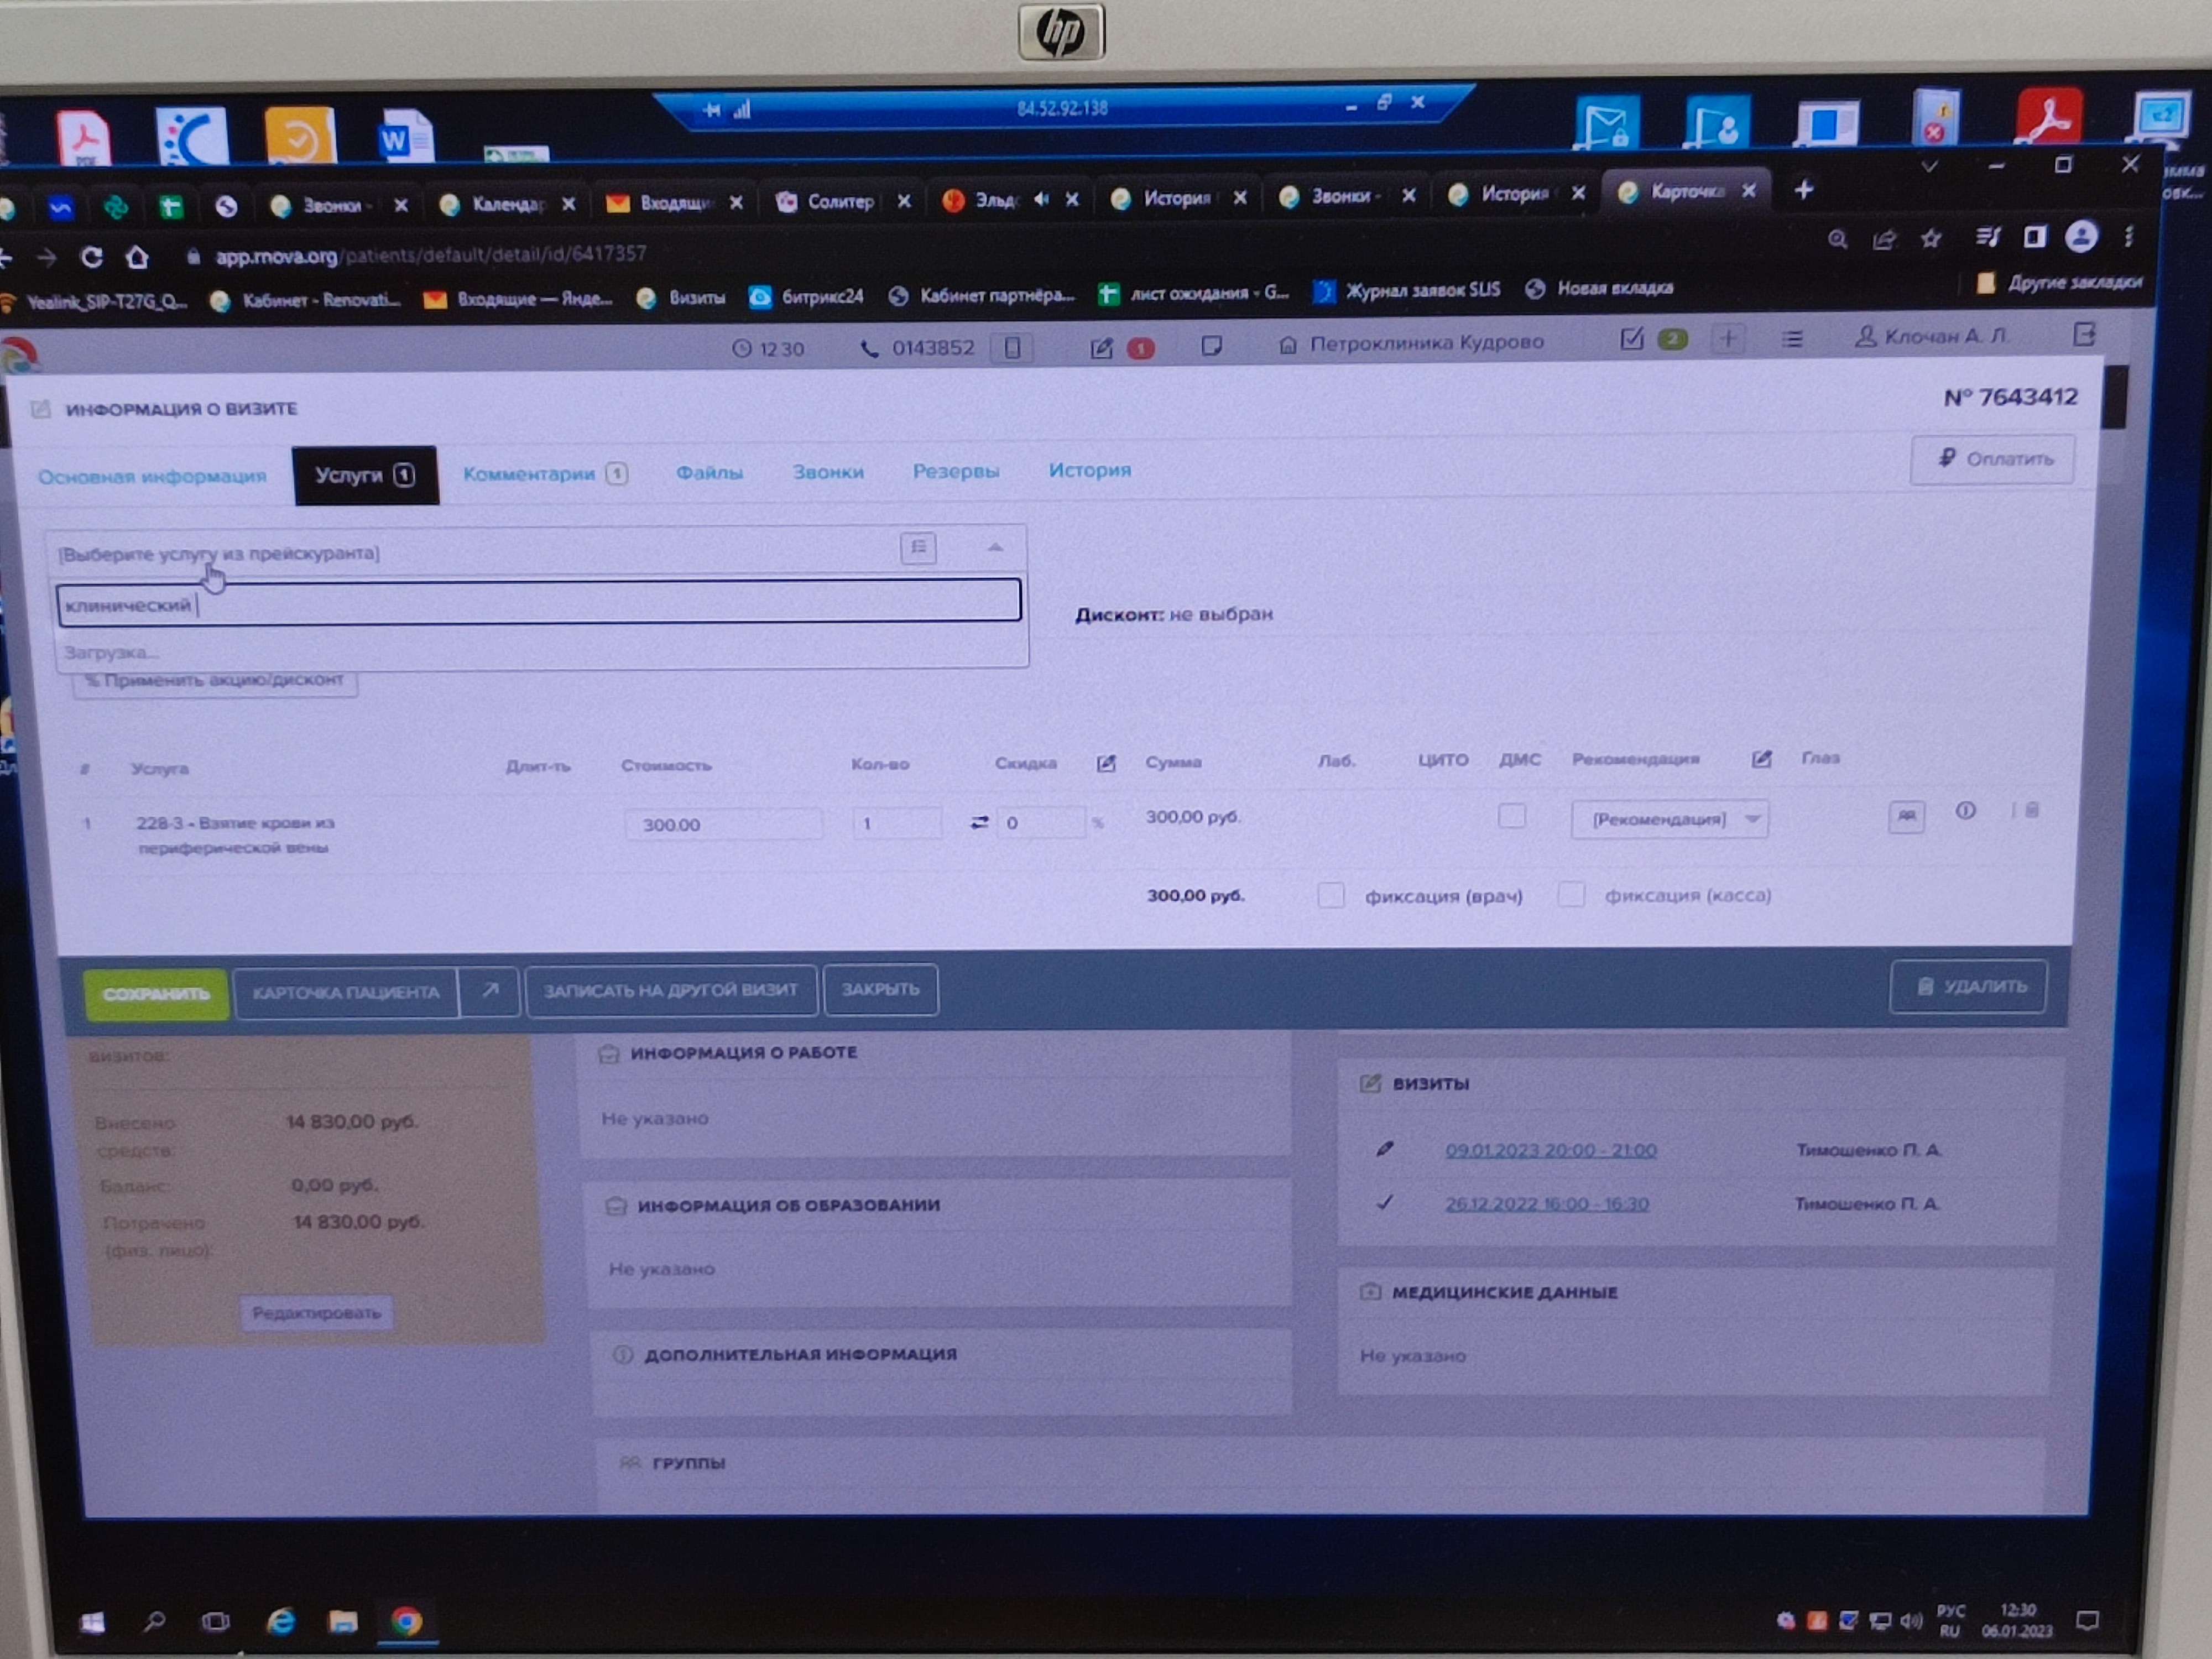Toggle the ДМС checkbox for service
This screenshot has height=1659, width=2212.
click(x=1511, y=816)
